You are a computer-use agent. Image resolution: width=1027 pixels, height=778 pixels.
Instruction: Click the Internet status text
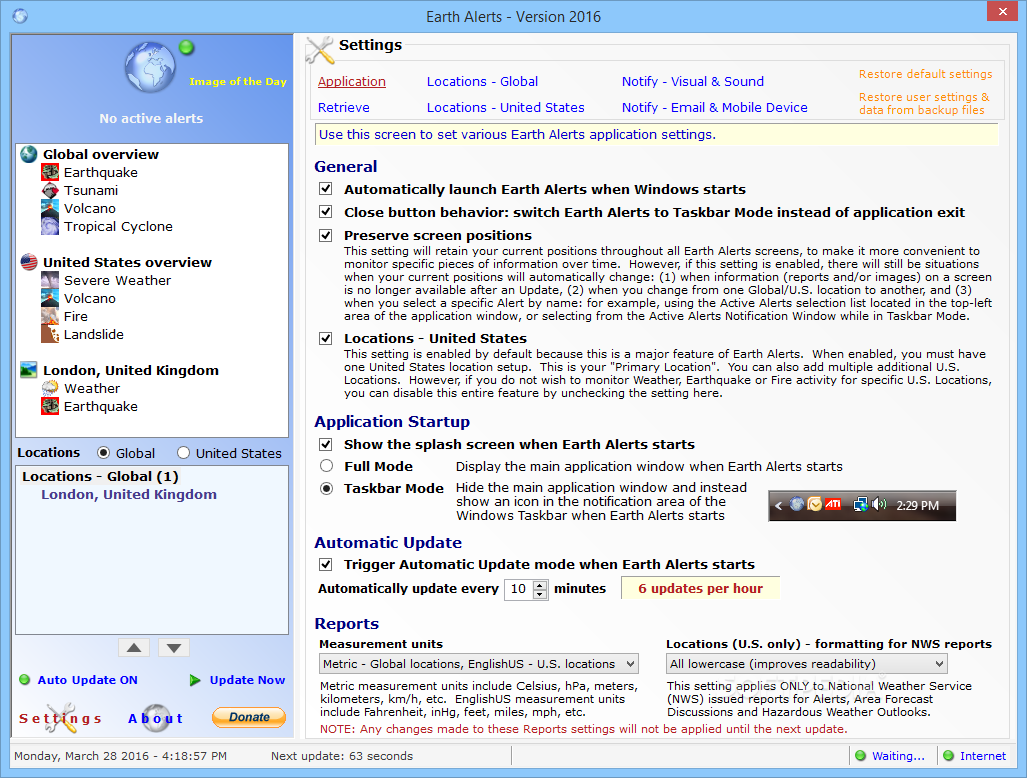982,756
